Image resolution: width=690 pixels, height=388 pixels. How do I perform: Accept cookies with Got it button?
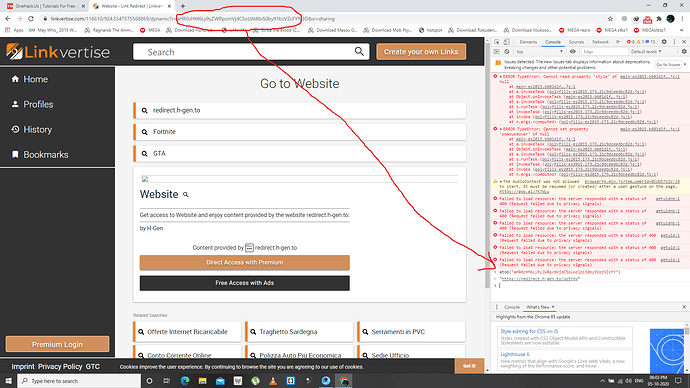click(x=469, y=366)
